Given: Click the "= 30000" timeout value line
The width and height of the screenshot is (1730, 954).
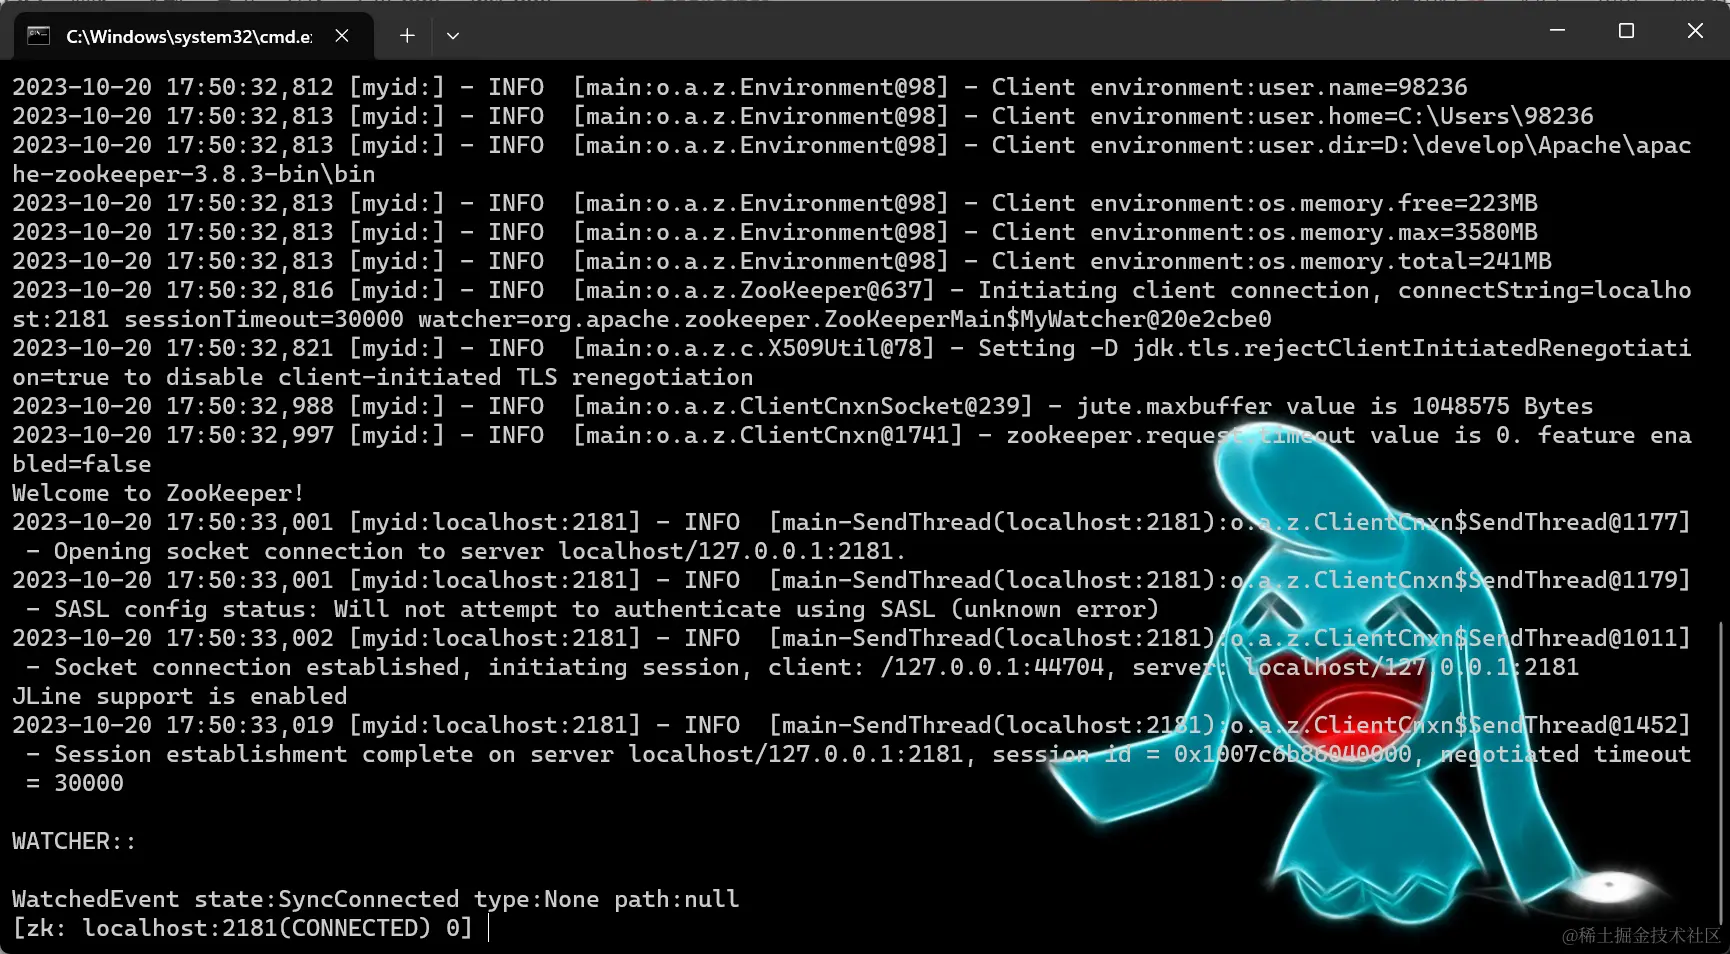Looking at the screenshot, I should coord(75,783).
